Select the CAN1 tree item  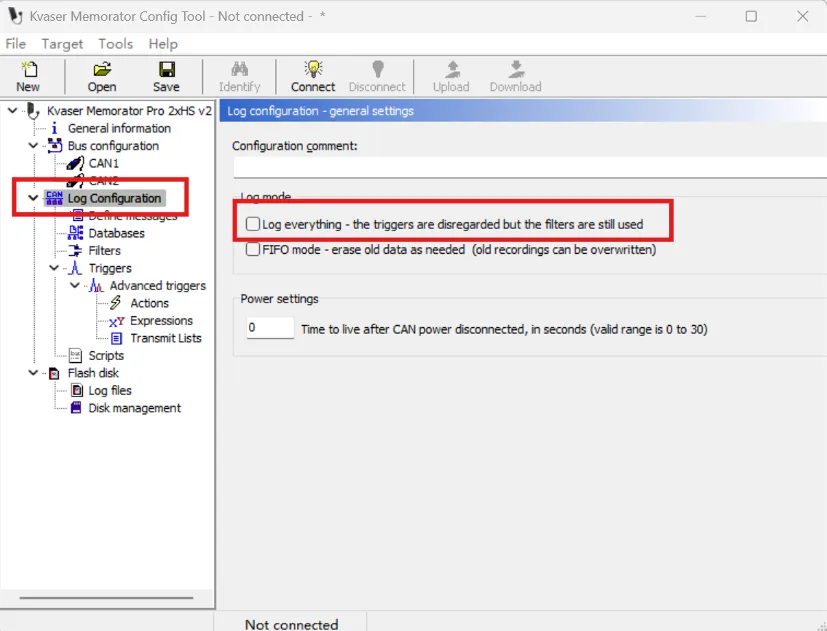[x=104, y=163]
